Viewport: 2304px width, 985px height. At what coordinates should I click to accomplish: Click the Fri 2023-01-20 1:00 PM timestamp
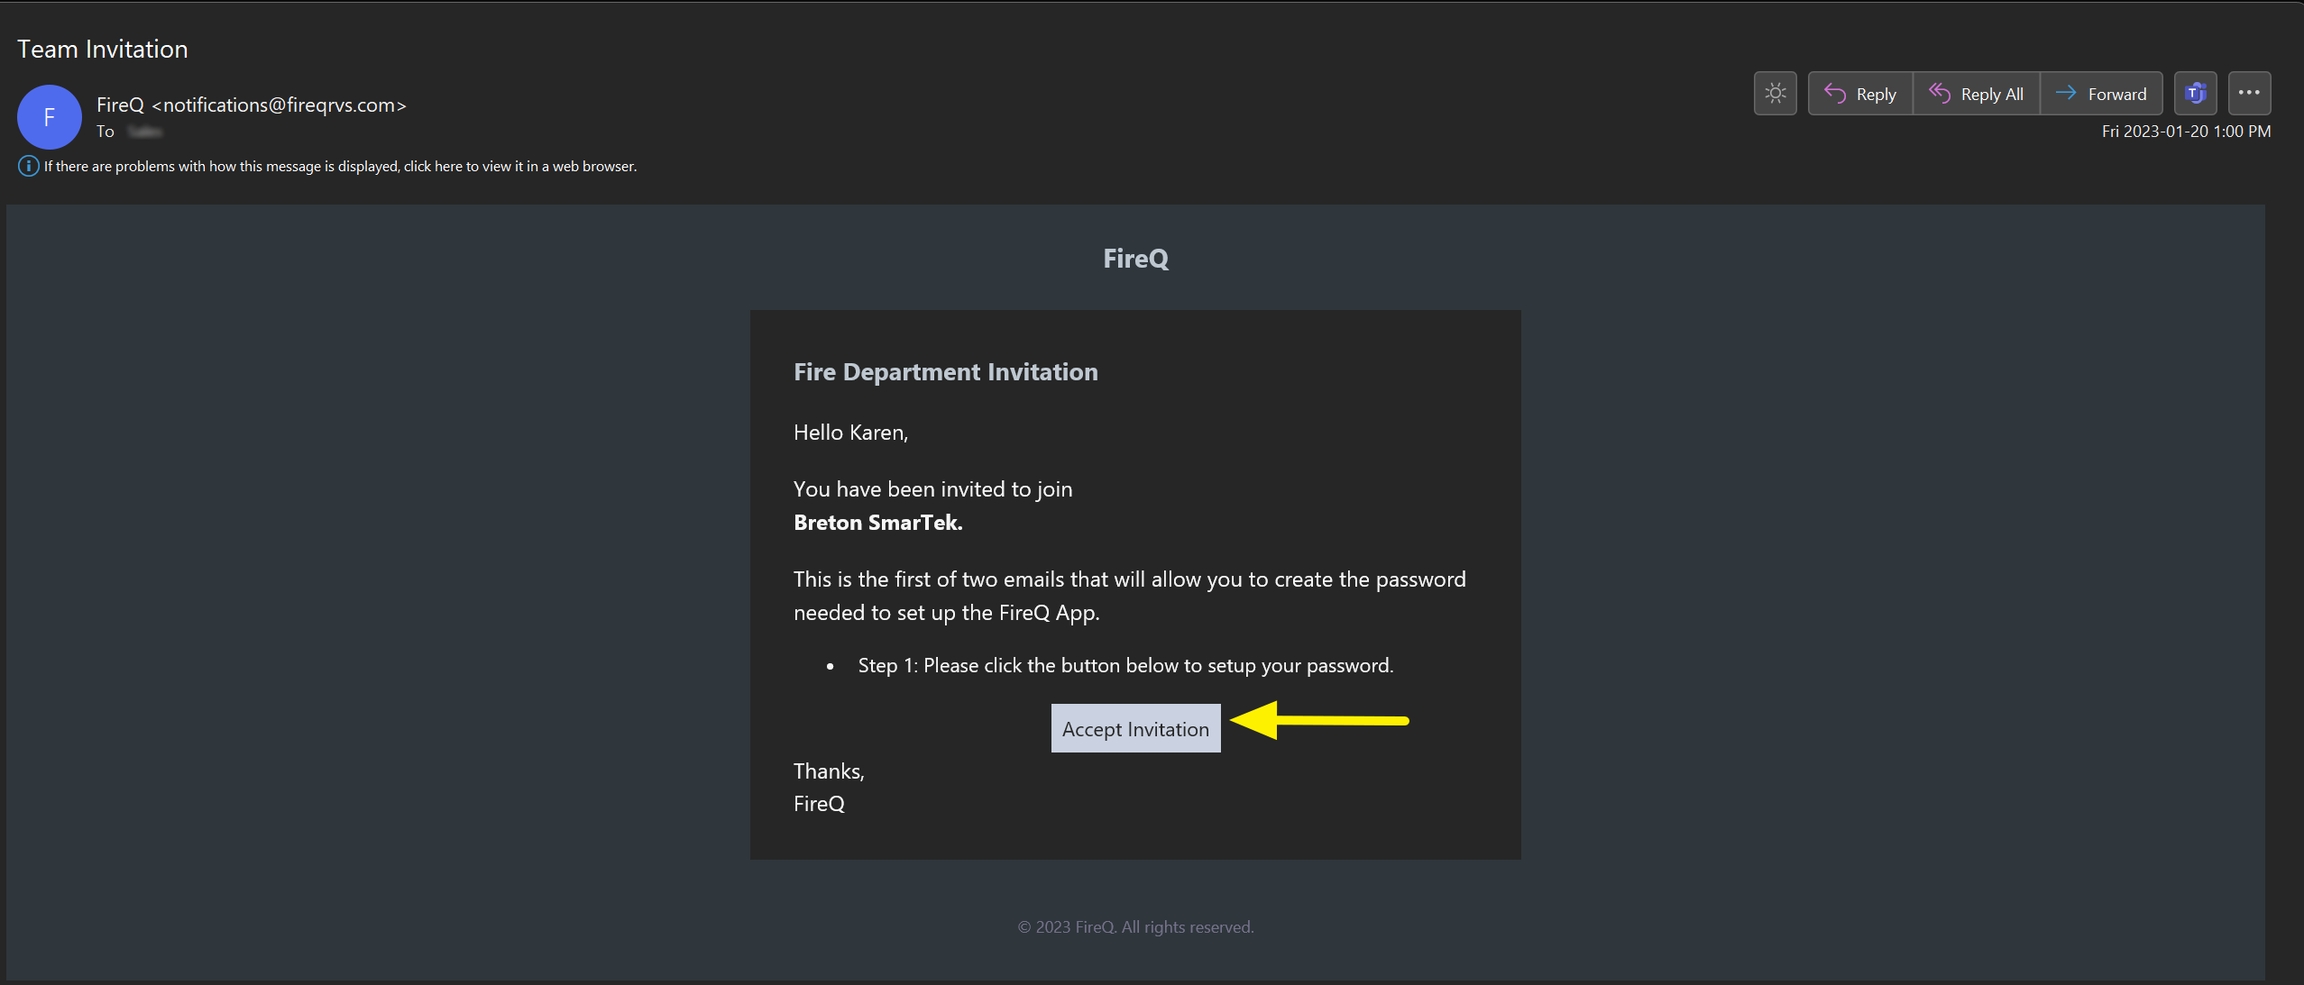click(2185, 131)
